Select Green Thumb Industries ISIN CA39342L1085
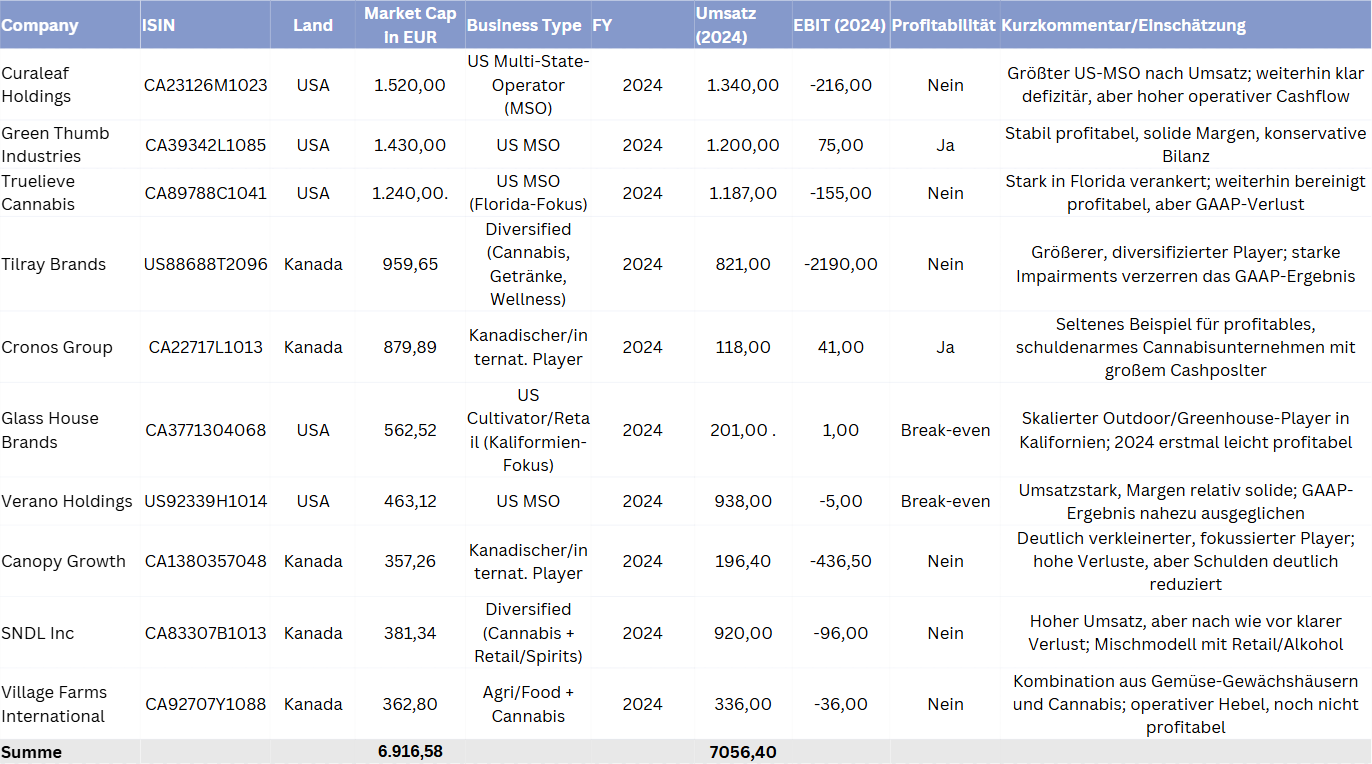This screenshot has height=764, width=1372. (x=206, y=145)
